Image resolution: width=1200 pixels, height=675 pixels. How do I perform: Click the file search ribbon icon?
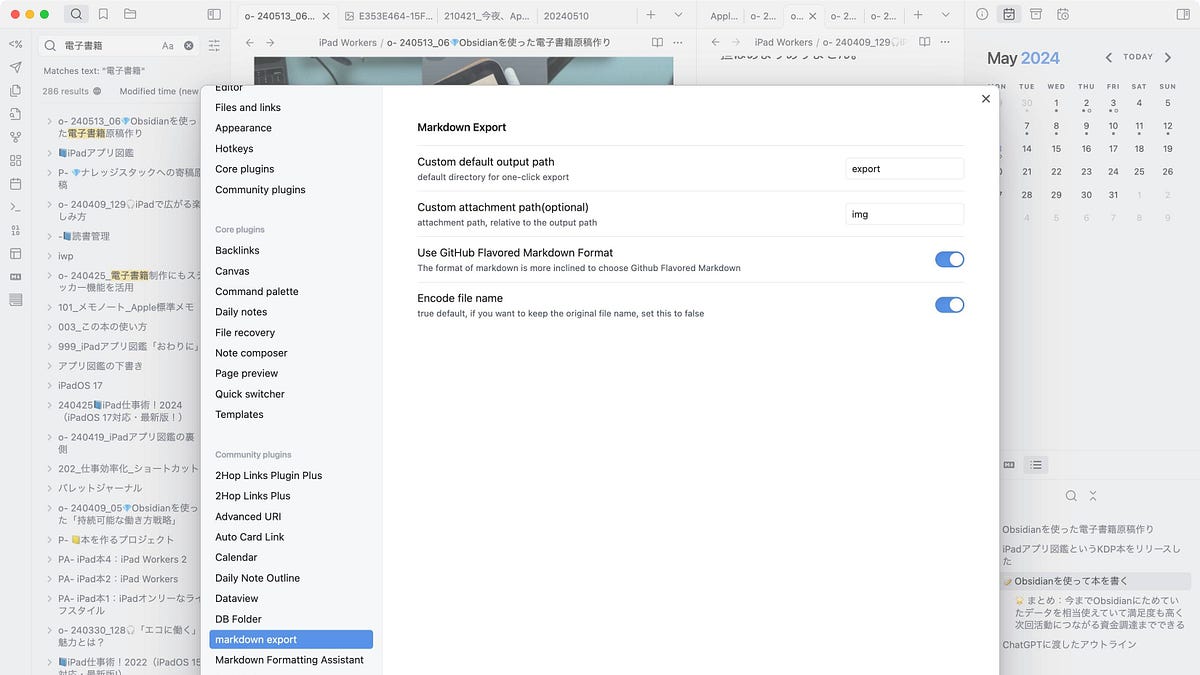(15, 114)
